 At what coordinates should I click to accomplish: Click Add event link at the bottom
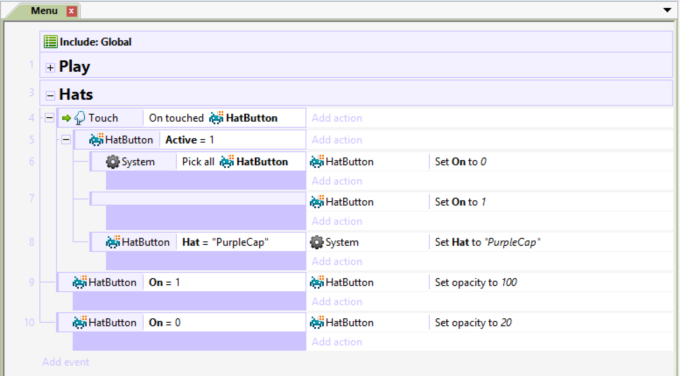[x=66, y=362]
